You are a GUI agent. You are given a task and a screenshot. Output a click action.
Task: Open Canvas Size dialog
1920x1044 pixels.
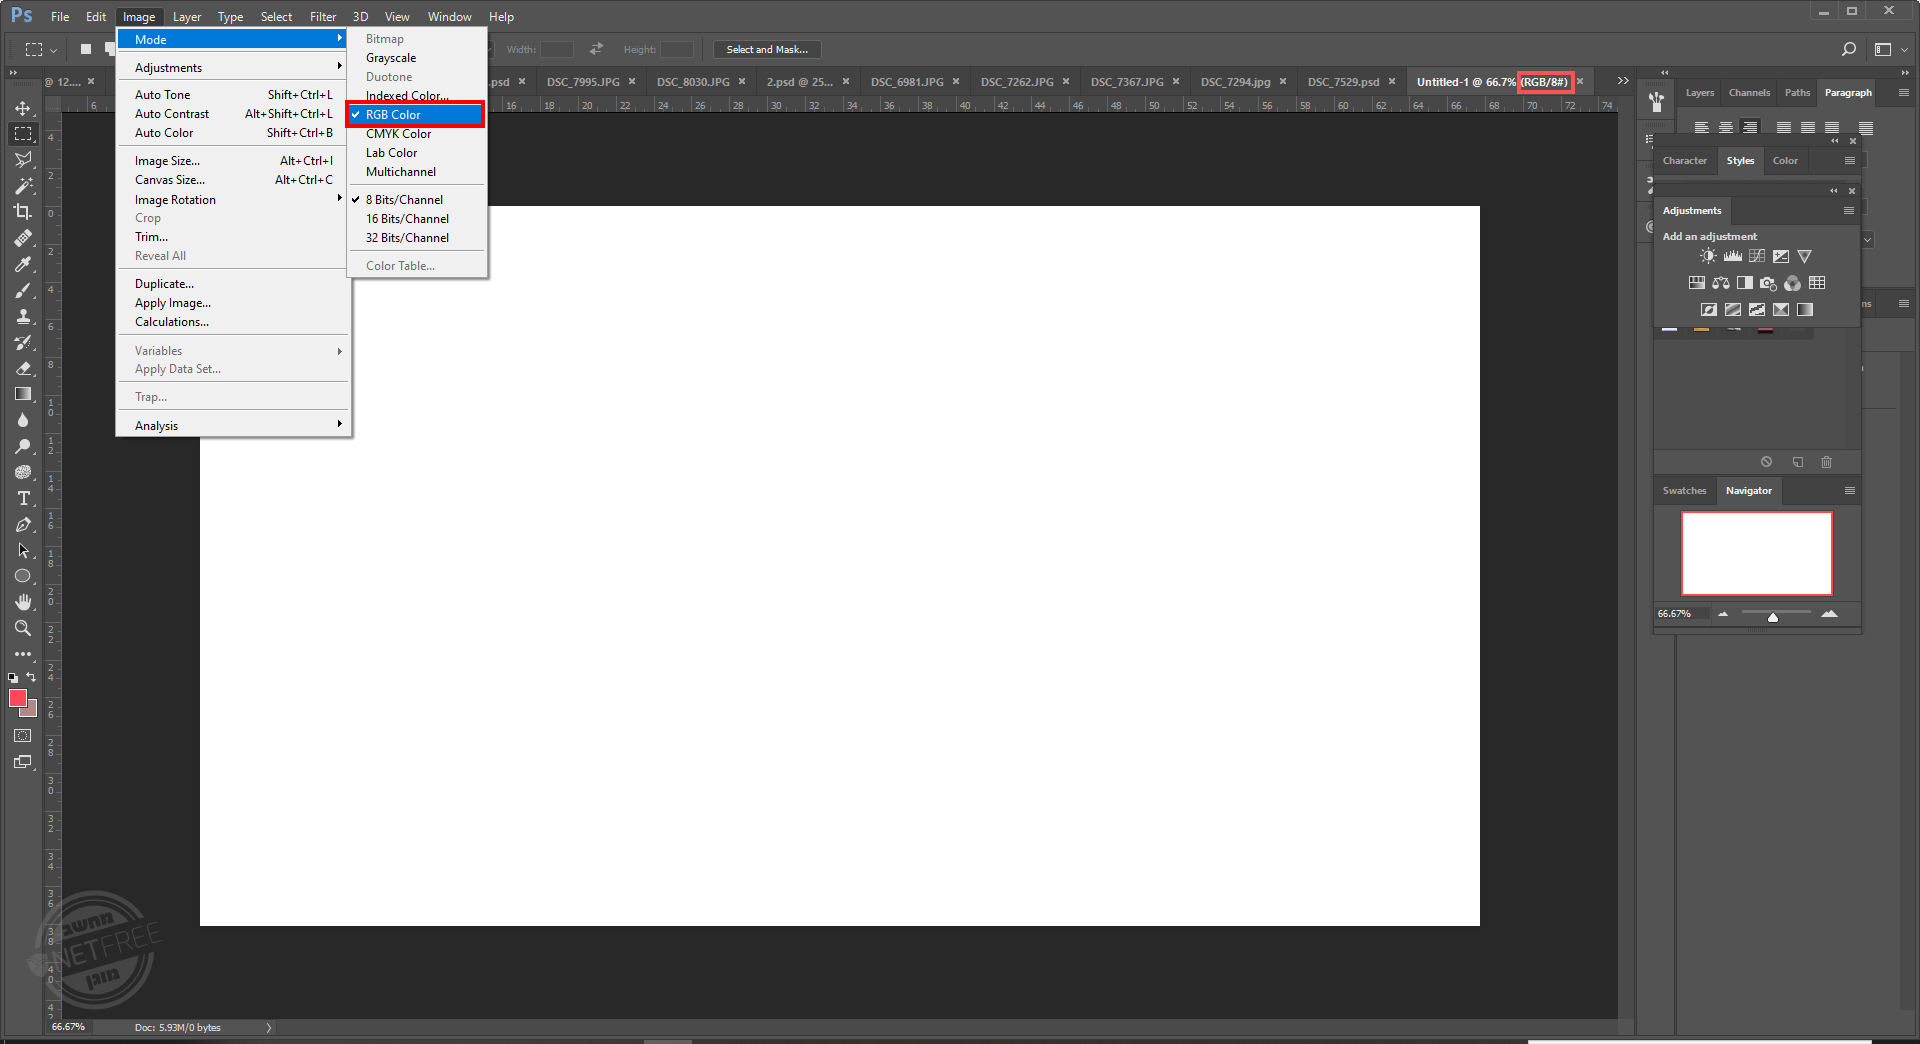pos(233,180)
